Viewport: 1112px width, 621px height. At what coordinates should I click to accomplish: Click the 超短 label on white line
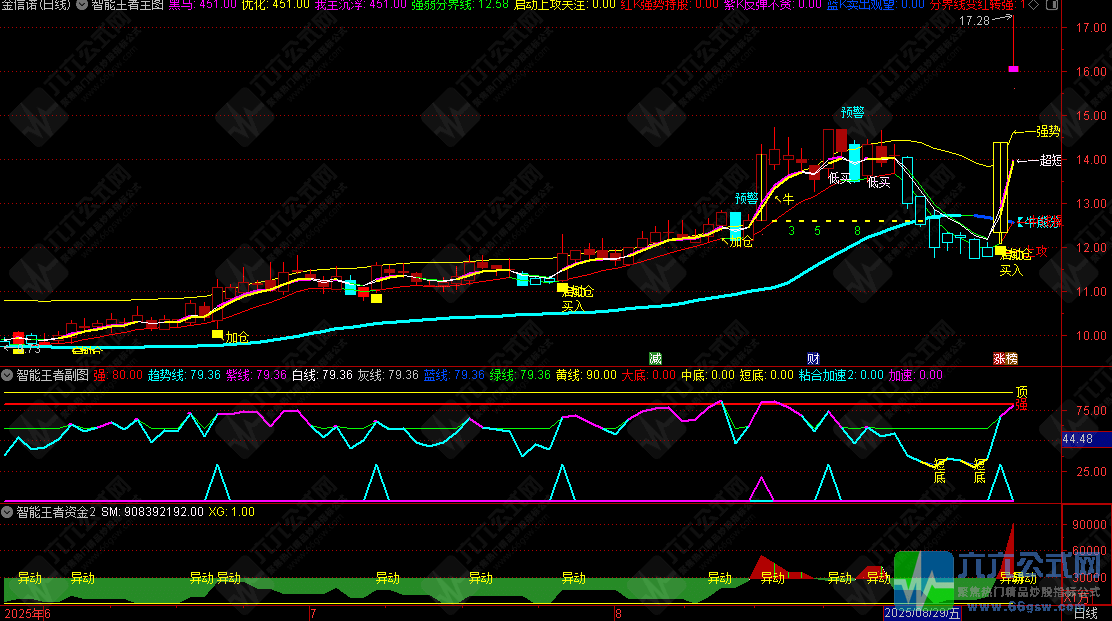click(1050, 161)
